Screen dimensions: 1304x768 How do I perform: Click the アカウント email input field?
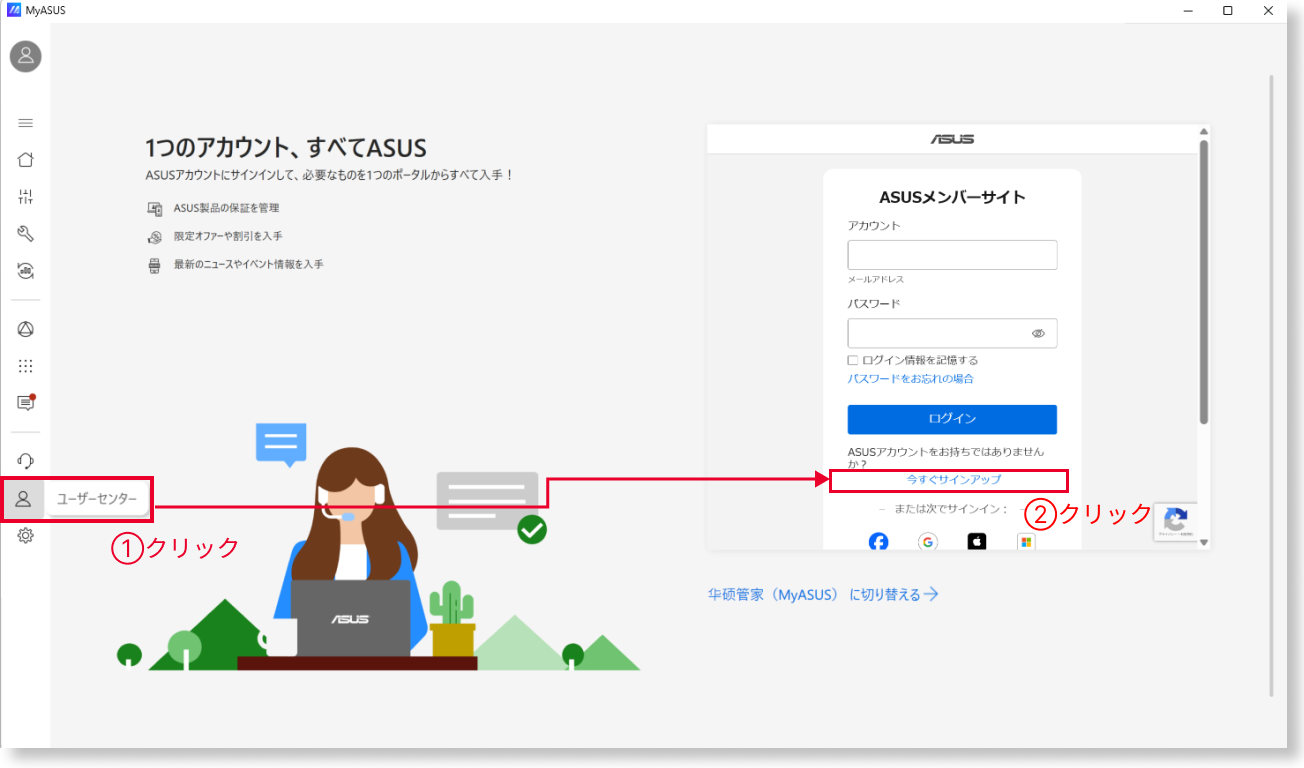tap(952, 255)
